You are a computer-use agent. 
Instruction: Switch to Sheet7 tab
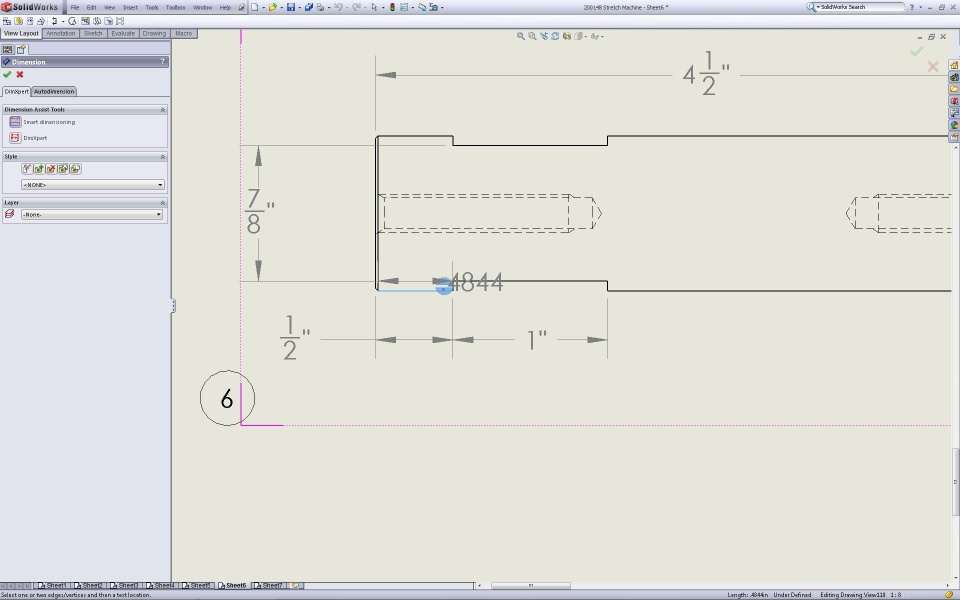point(269,586)
